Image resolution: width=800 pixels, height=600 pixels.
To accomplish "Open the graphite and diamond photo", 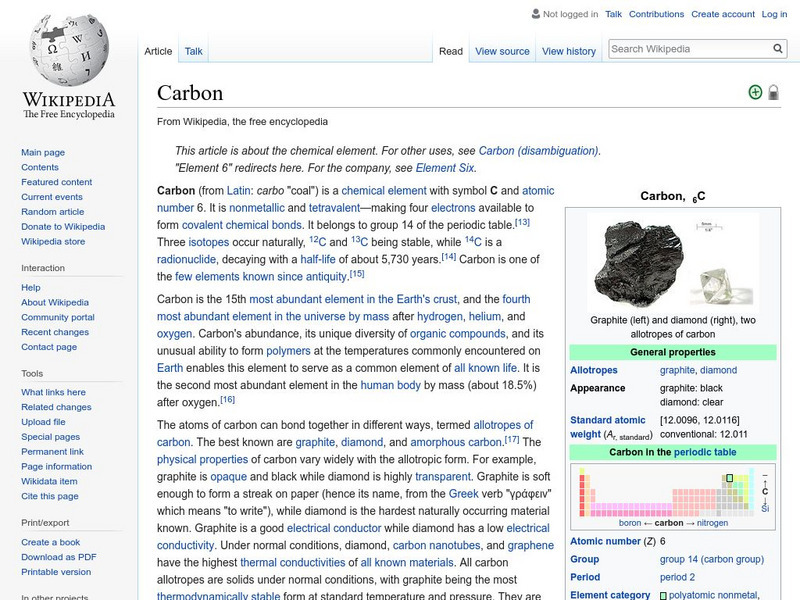I will [672, 262].
